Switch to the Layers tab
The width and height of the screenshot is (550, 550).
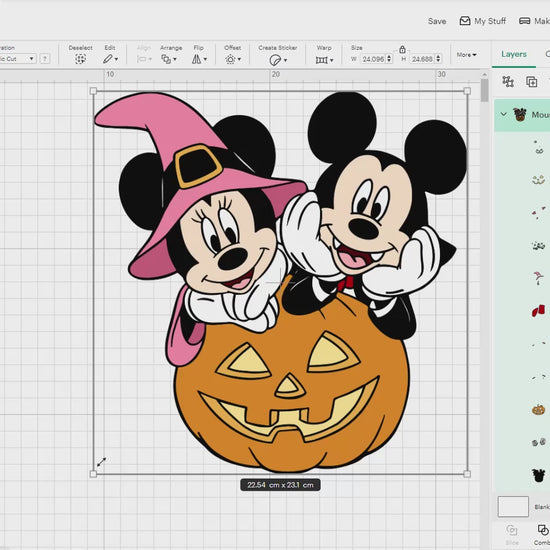(x=514, y=54)
